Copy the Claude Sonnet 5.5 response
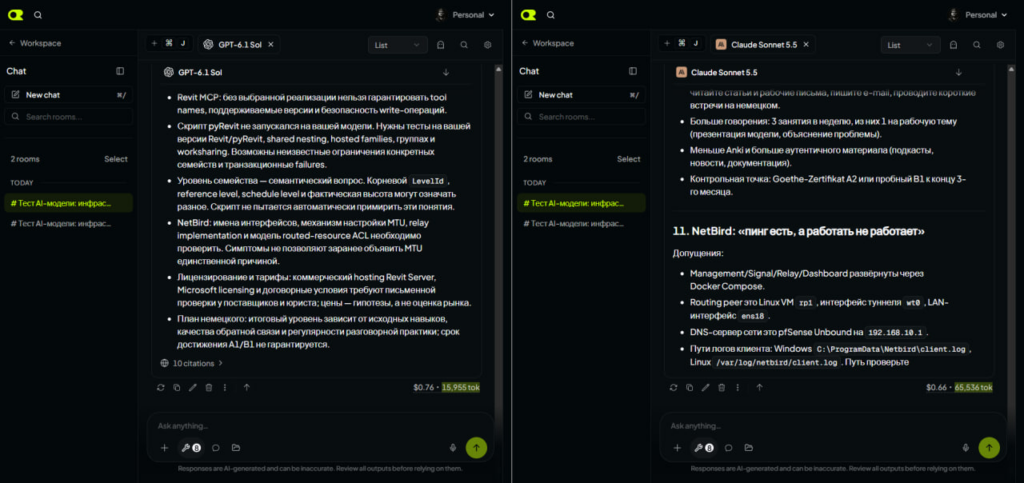The height and width of the screenshot is (483, 1024). click(x=689, y=388)
